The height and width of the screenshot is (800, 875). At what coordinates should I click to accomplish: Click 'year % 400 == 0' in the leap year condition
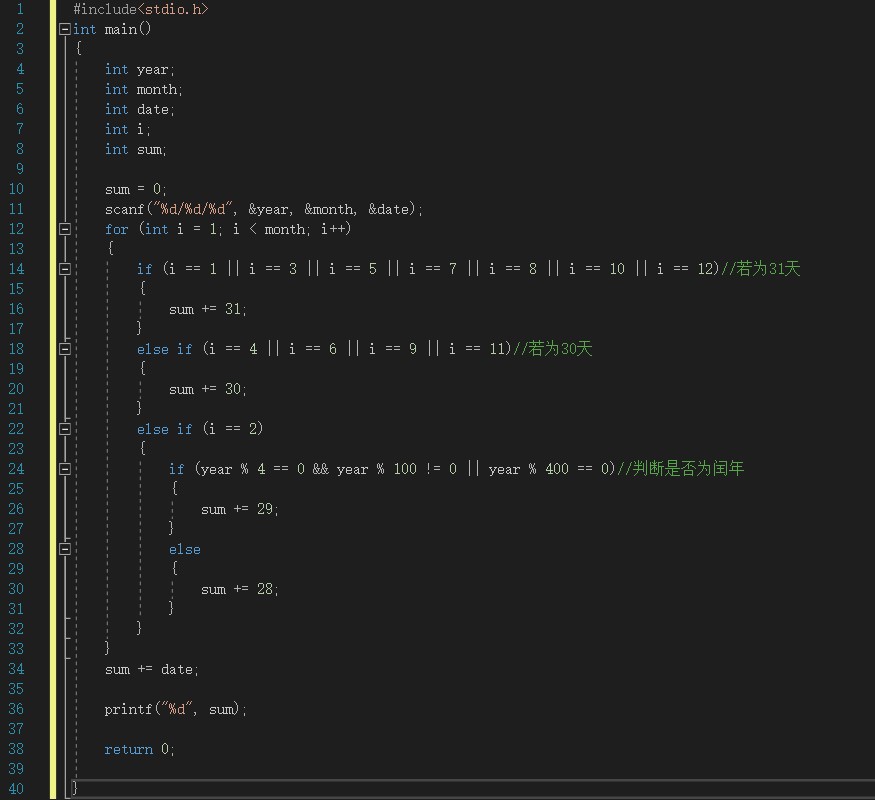point(548,469)
